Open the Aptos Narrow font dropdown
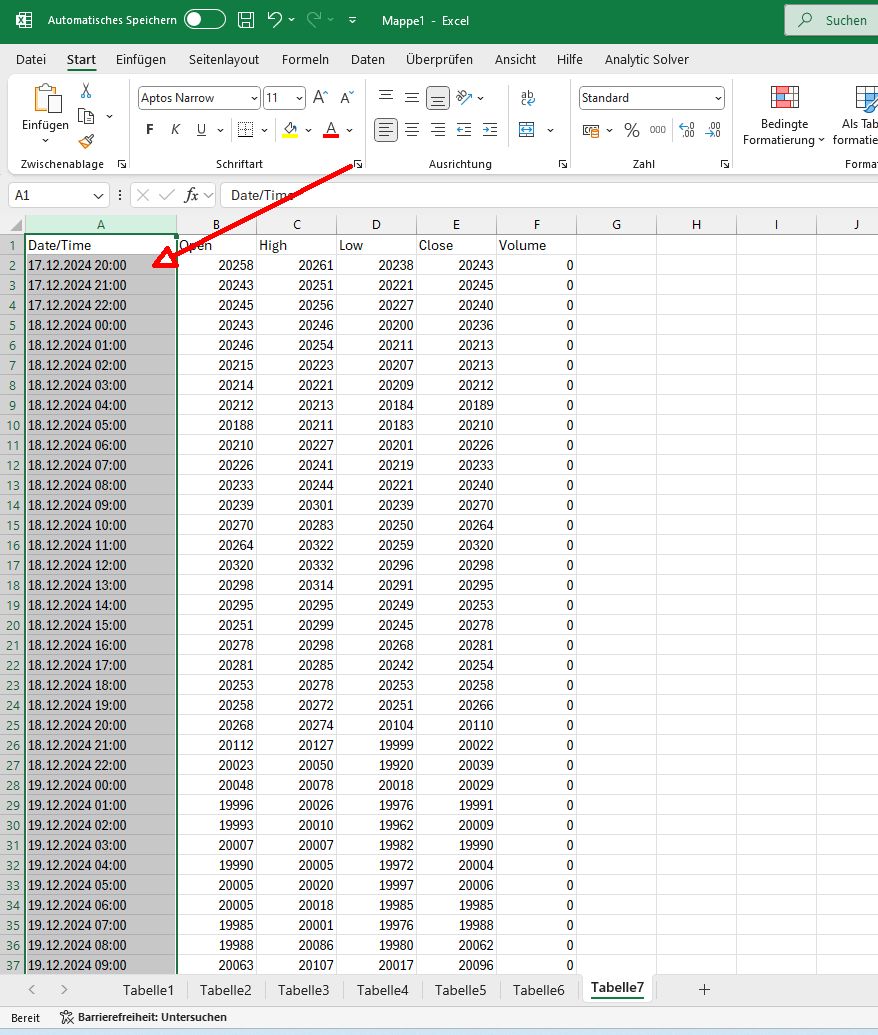This screenshot has width=878, height=1035. click(253, 98)
